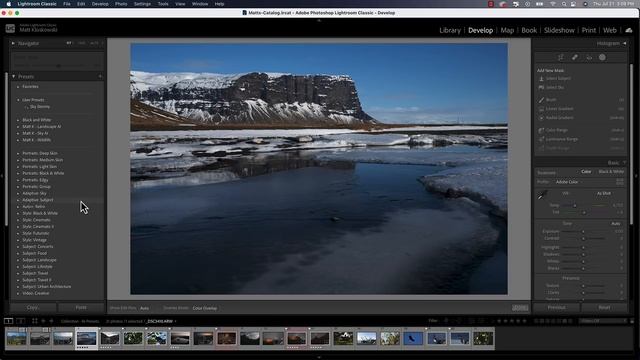Expand the Favorites preset group
This screenshot has height=360, width=640.
18,87
